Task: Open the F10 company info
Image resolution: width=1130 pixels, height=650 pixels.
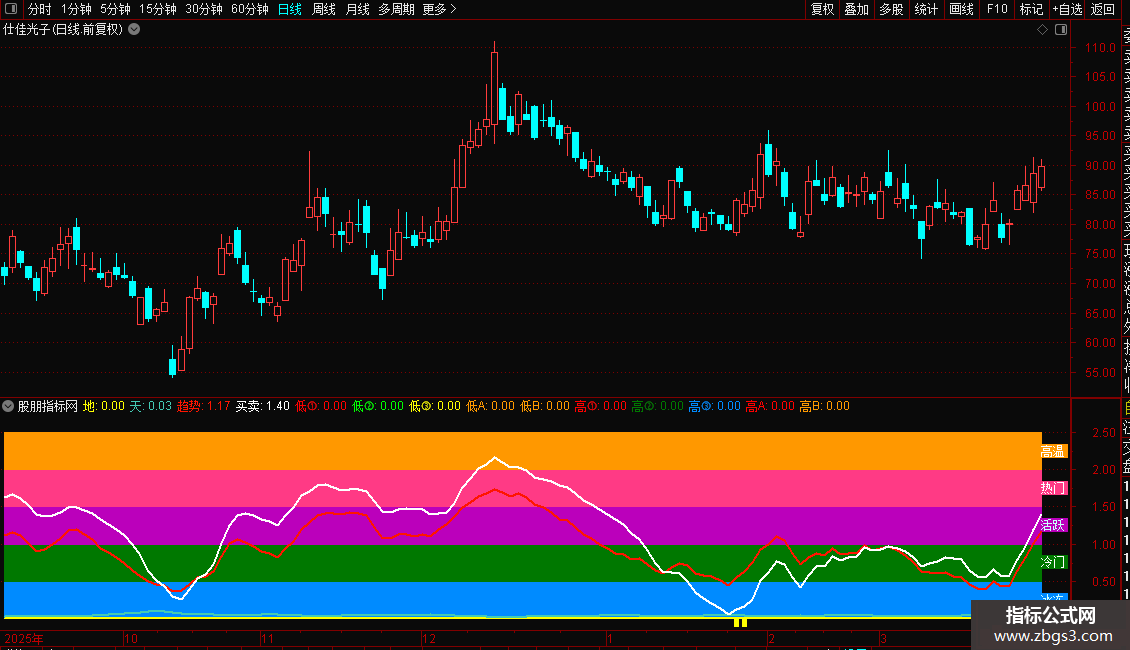Action: click(x=997, y=9)
